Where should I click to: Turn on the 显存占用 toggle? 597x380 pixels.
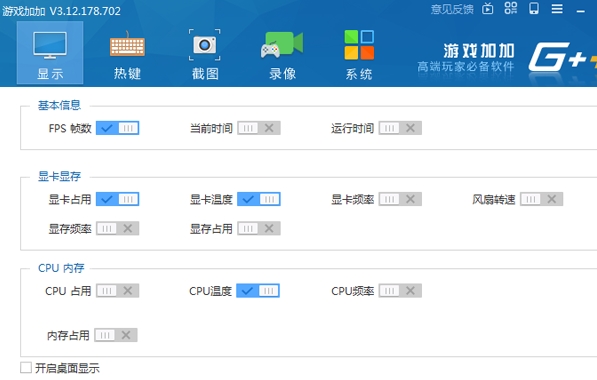click(x=259, y=228)
